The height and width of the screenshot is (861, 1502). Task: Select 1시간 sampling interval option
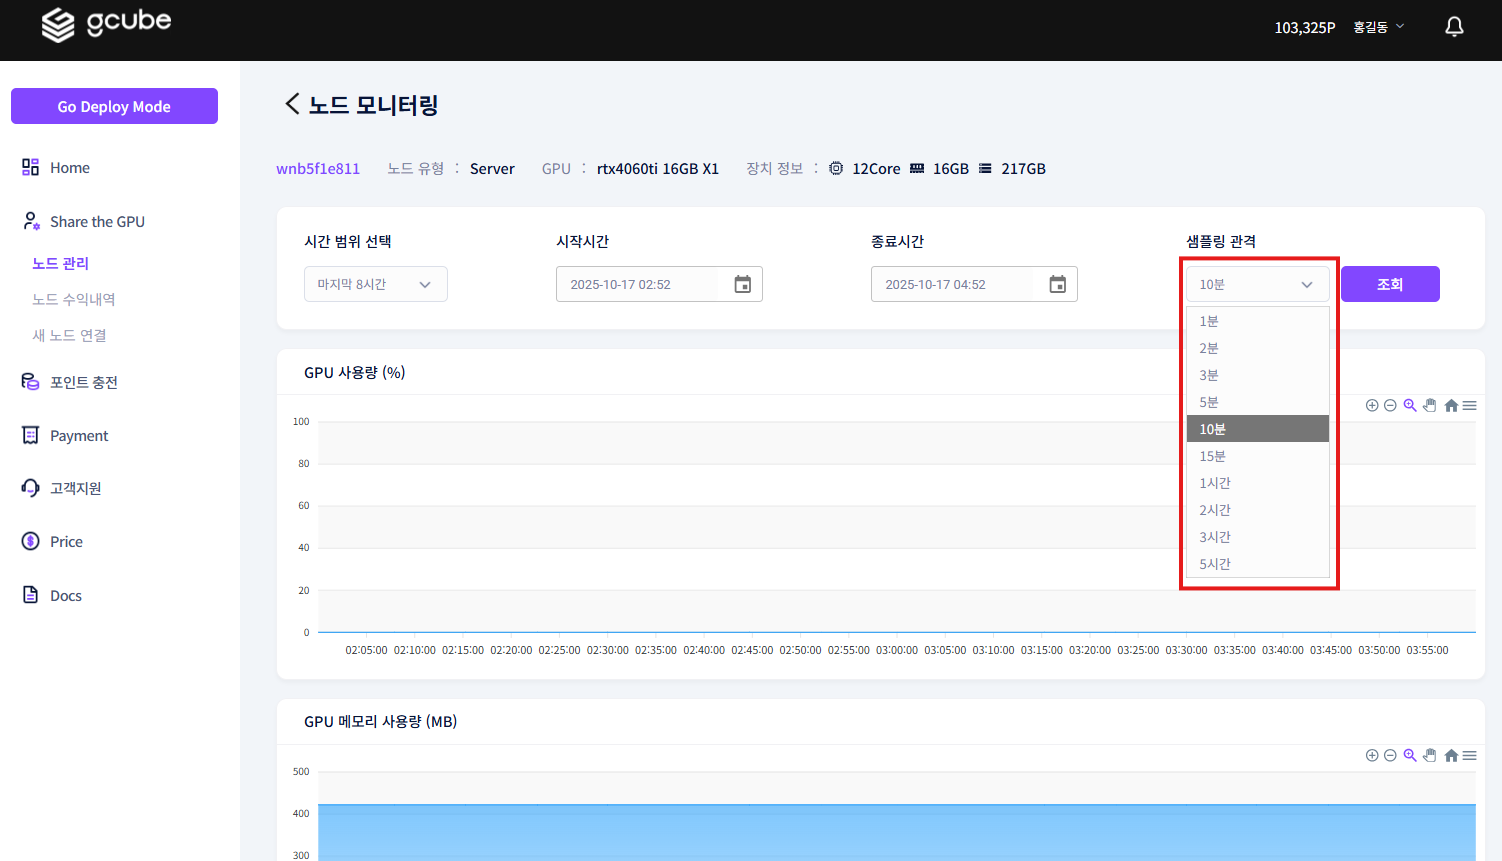click(1256, 482)
